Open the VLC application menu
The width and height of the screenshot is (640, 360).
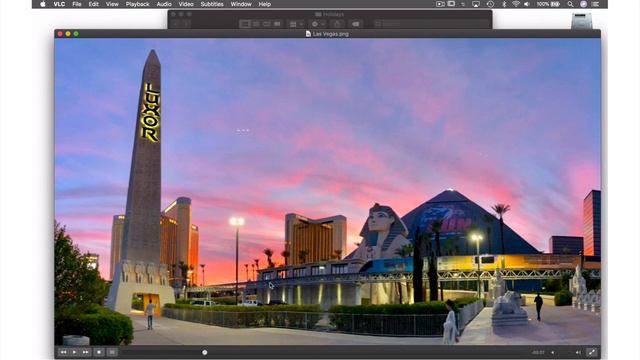click(59, 4)
